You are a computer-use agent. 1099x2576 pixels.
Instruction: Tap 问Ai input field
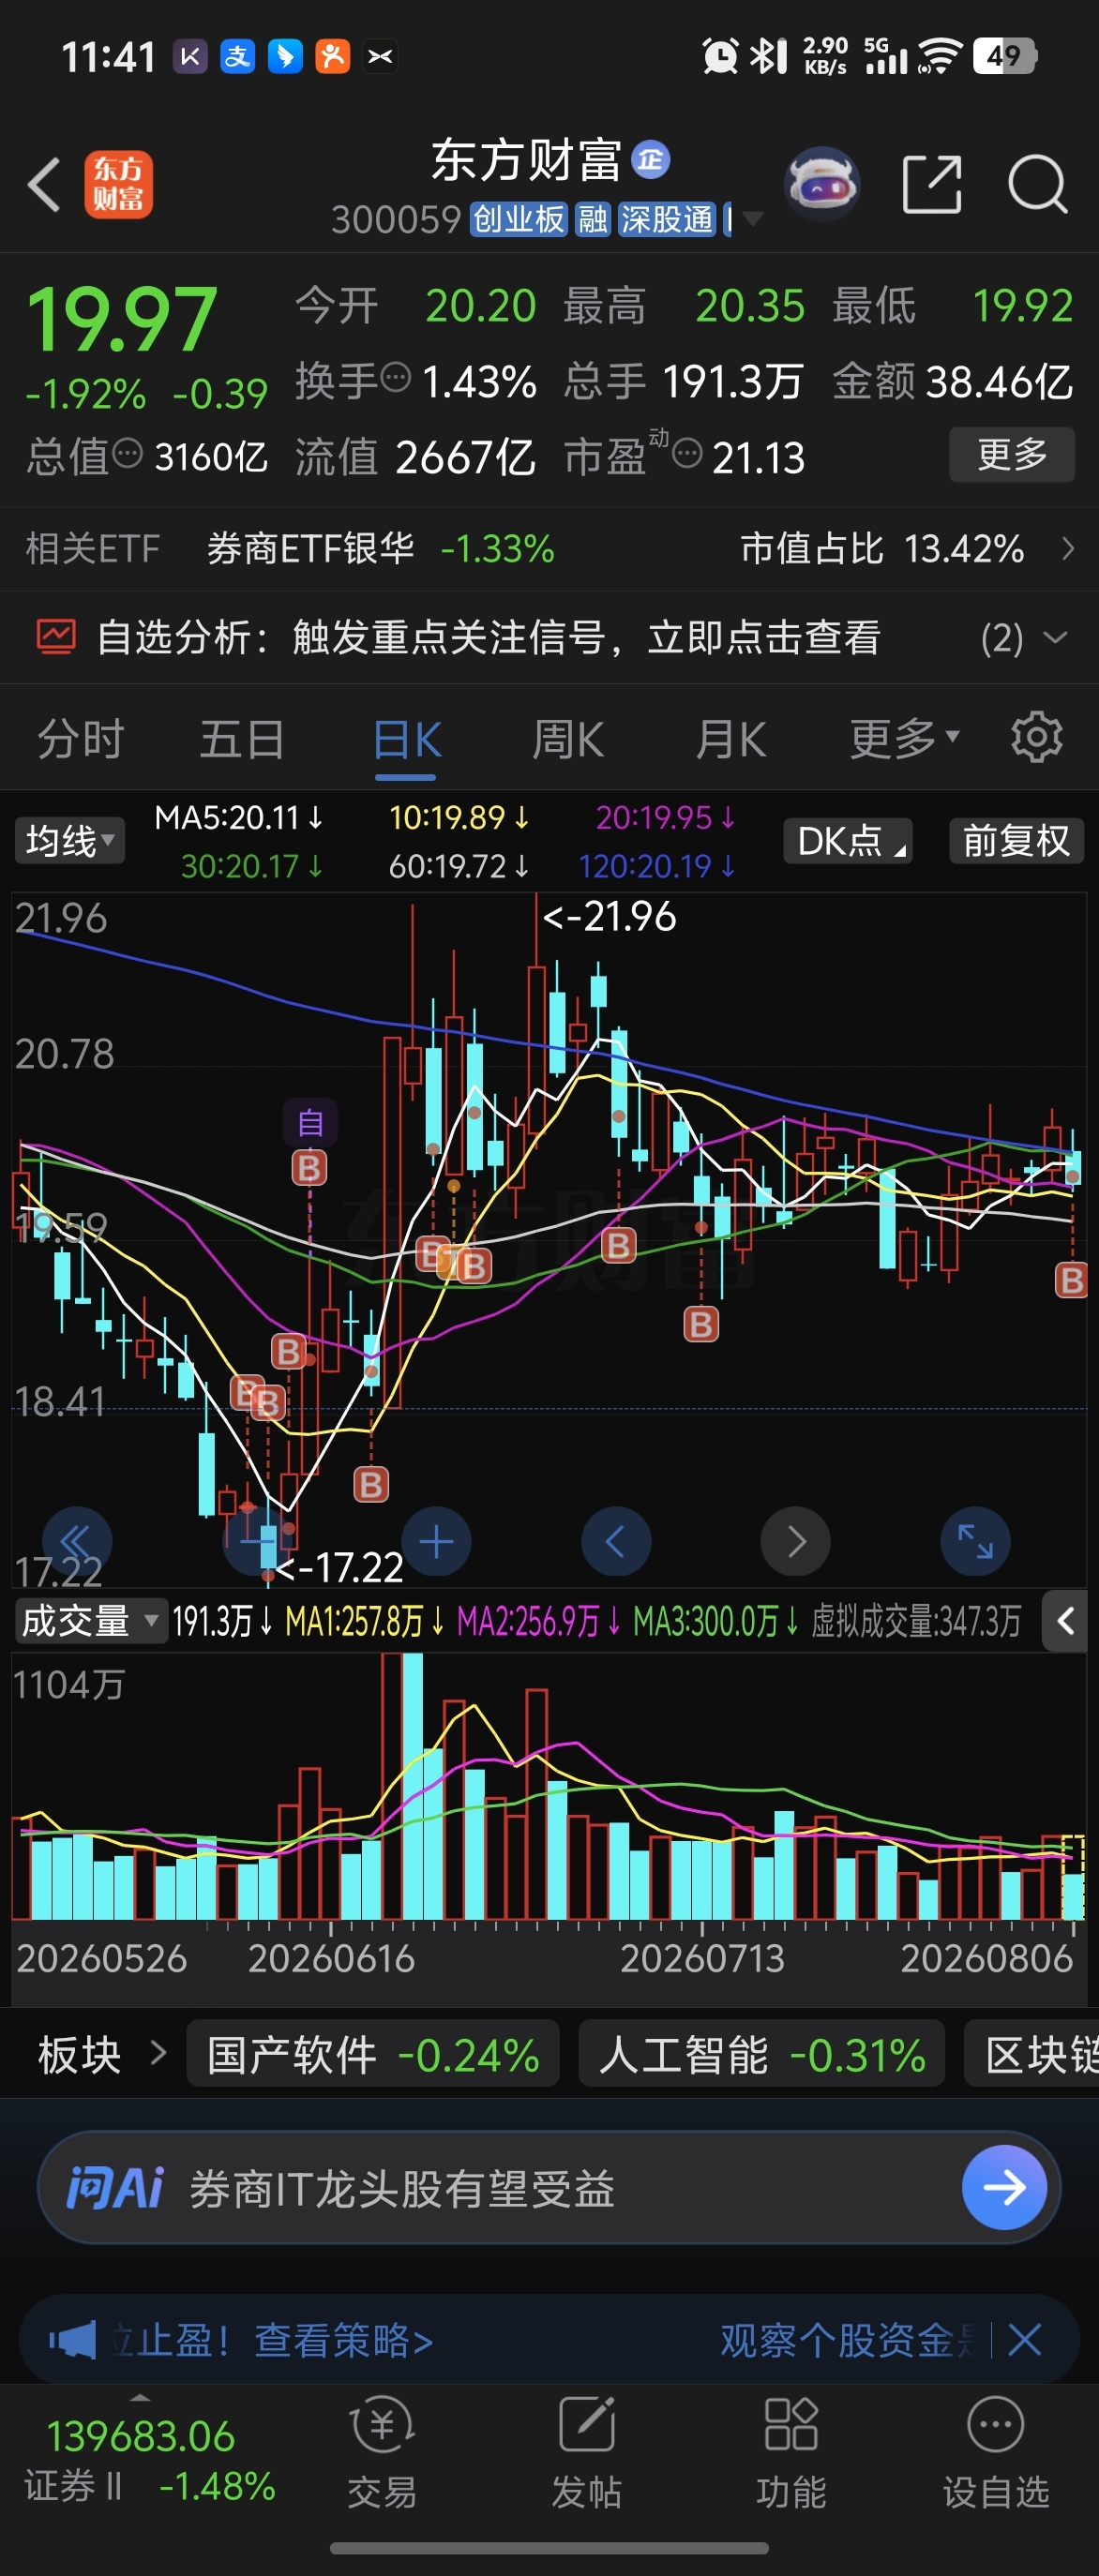[549, 2187]
